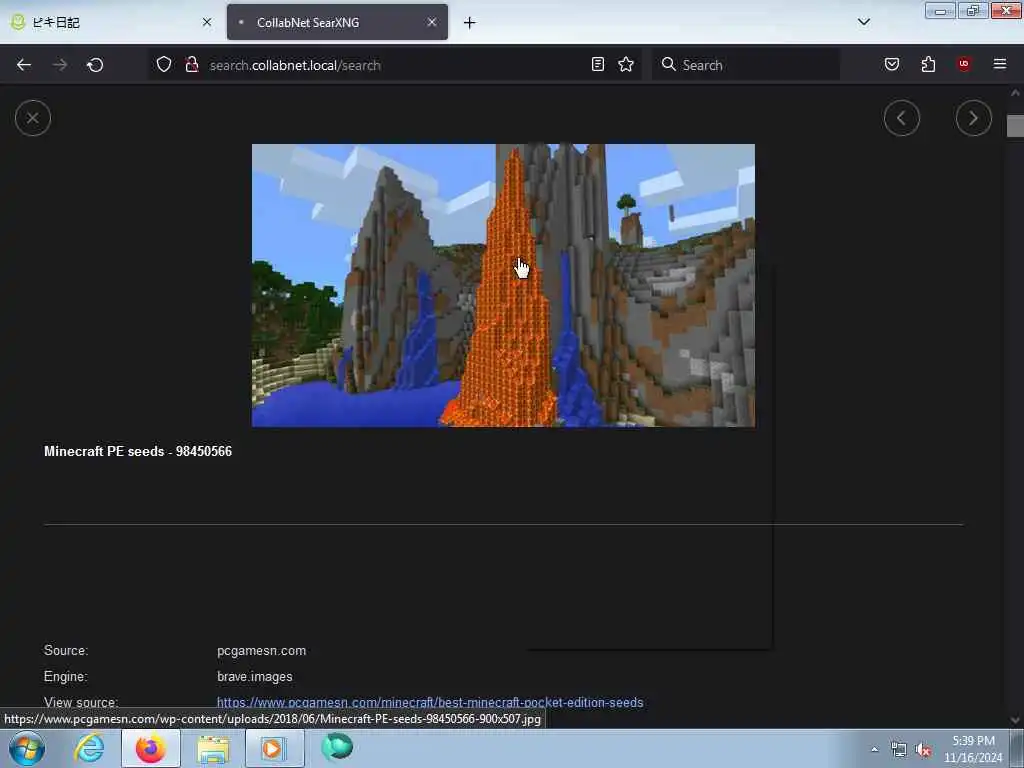
Task: Click the scrollbar down arrow
Action: pos(1015,720)
